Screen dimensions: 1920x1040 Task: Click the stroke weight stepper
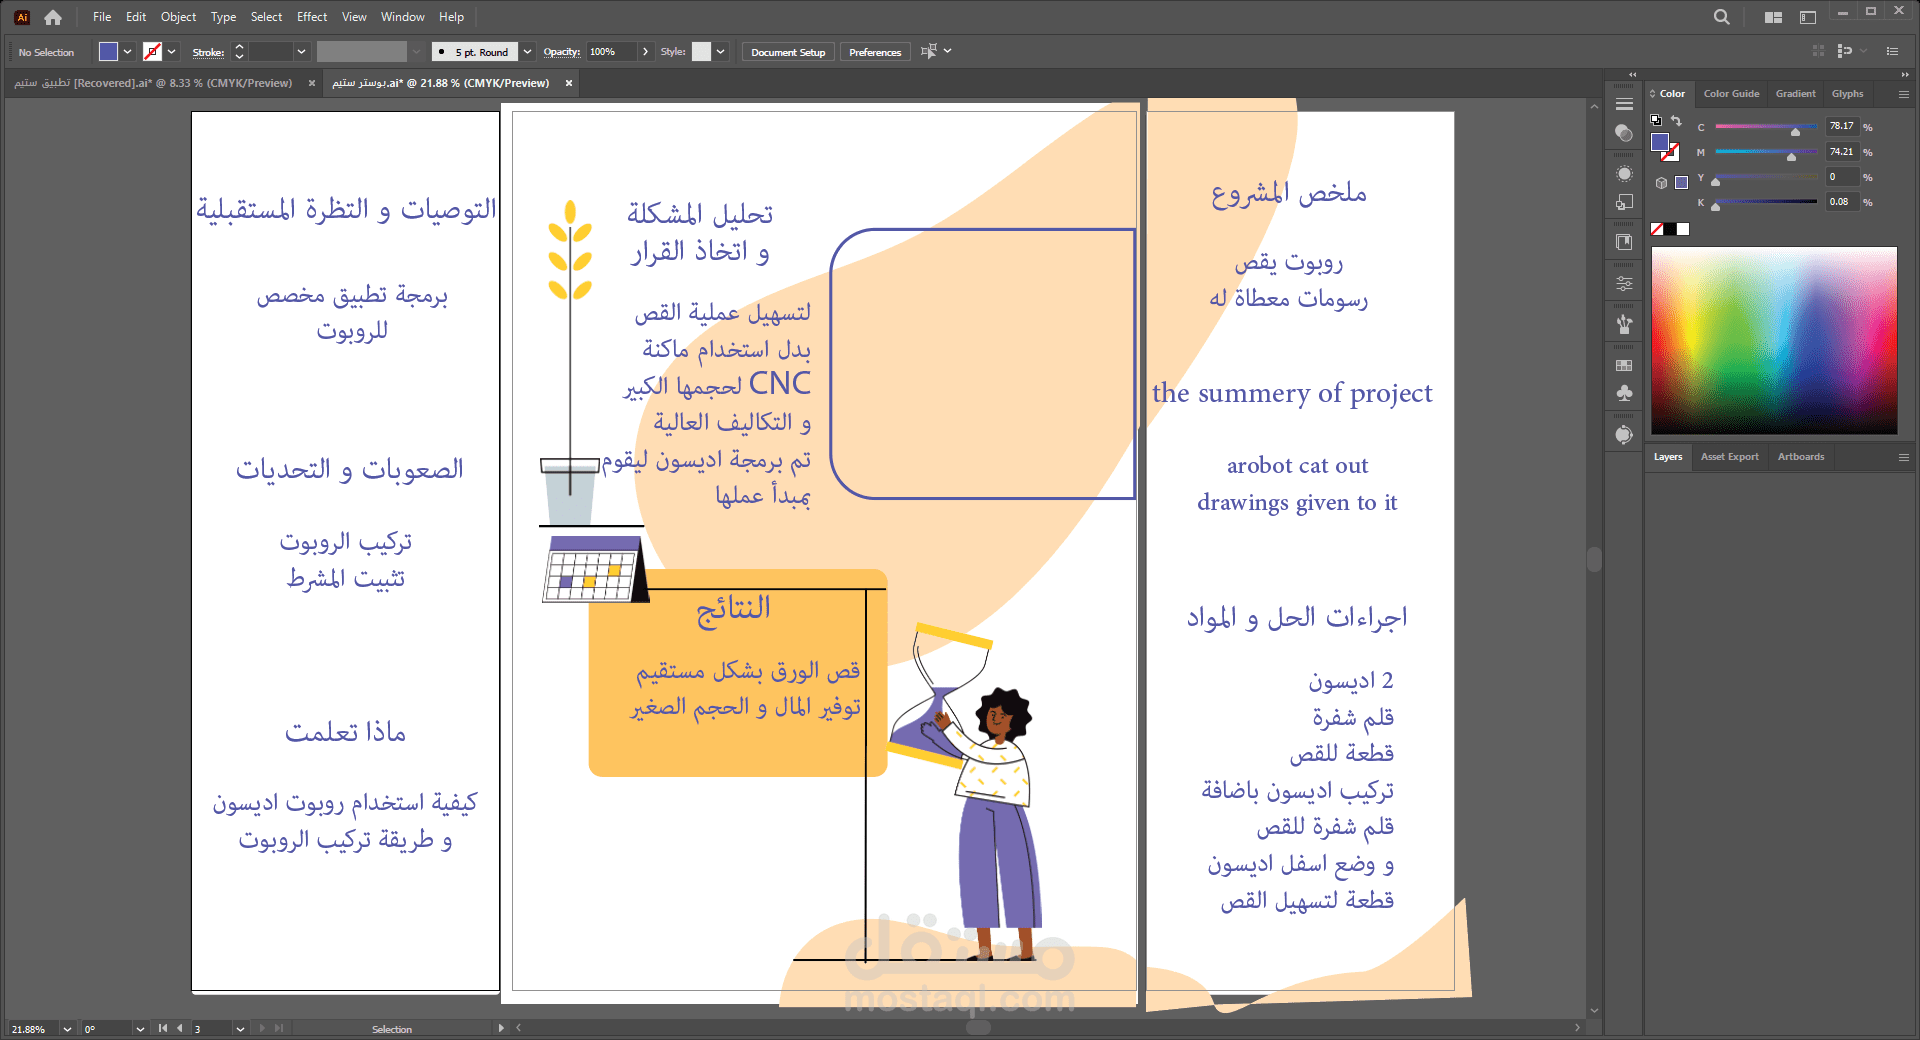click(239, 52)
